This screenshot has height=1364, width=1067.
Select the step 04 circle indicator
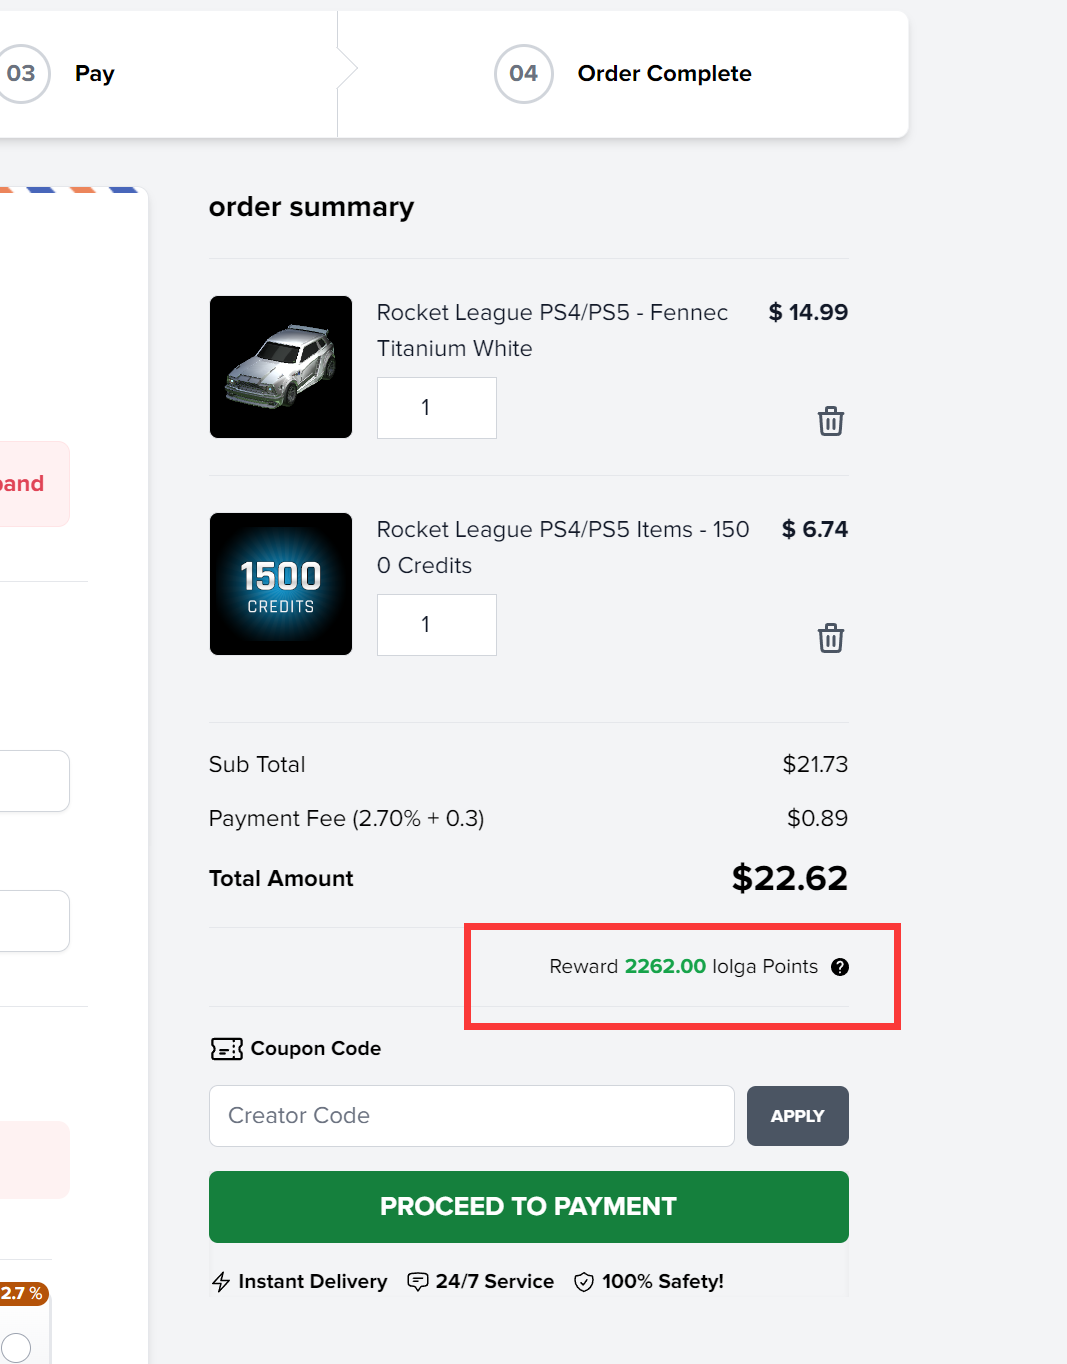point(524,74)
